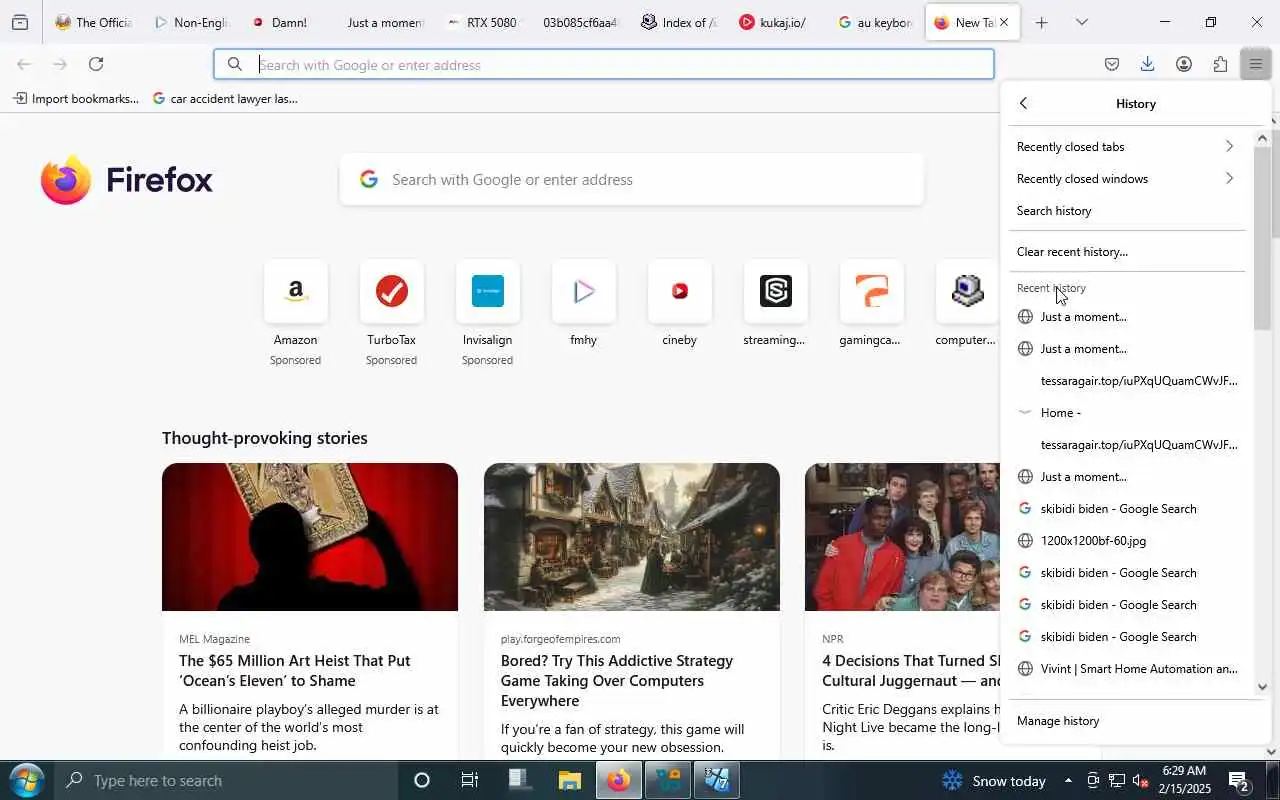
Task: Click the application hamburger menu
Action: point(1256,64)
